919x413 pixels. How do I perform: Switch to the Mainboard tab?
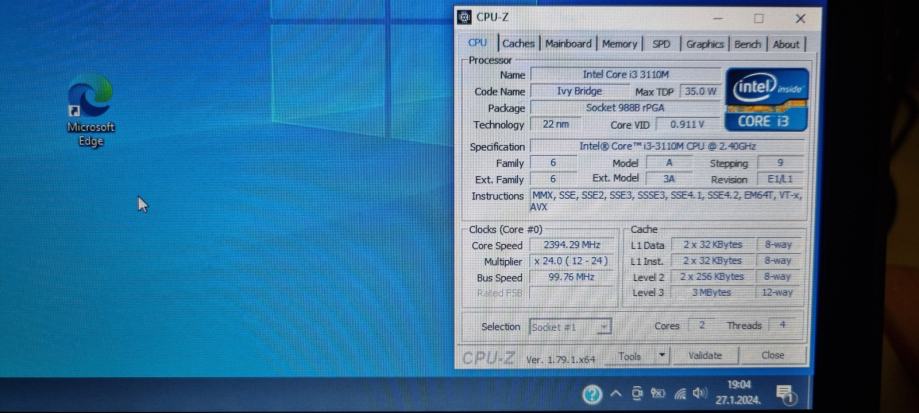pos(569,43)
